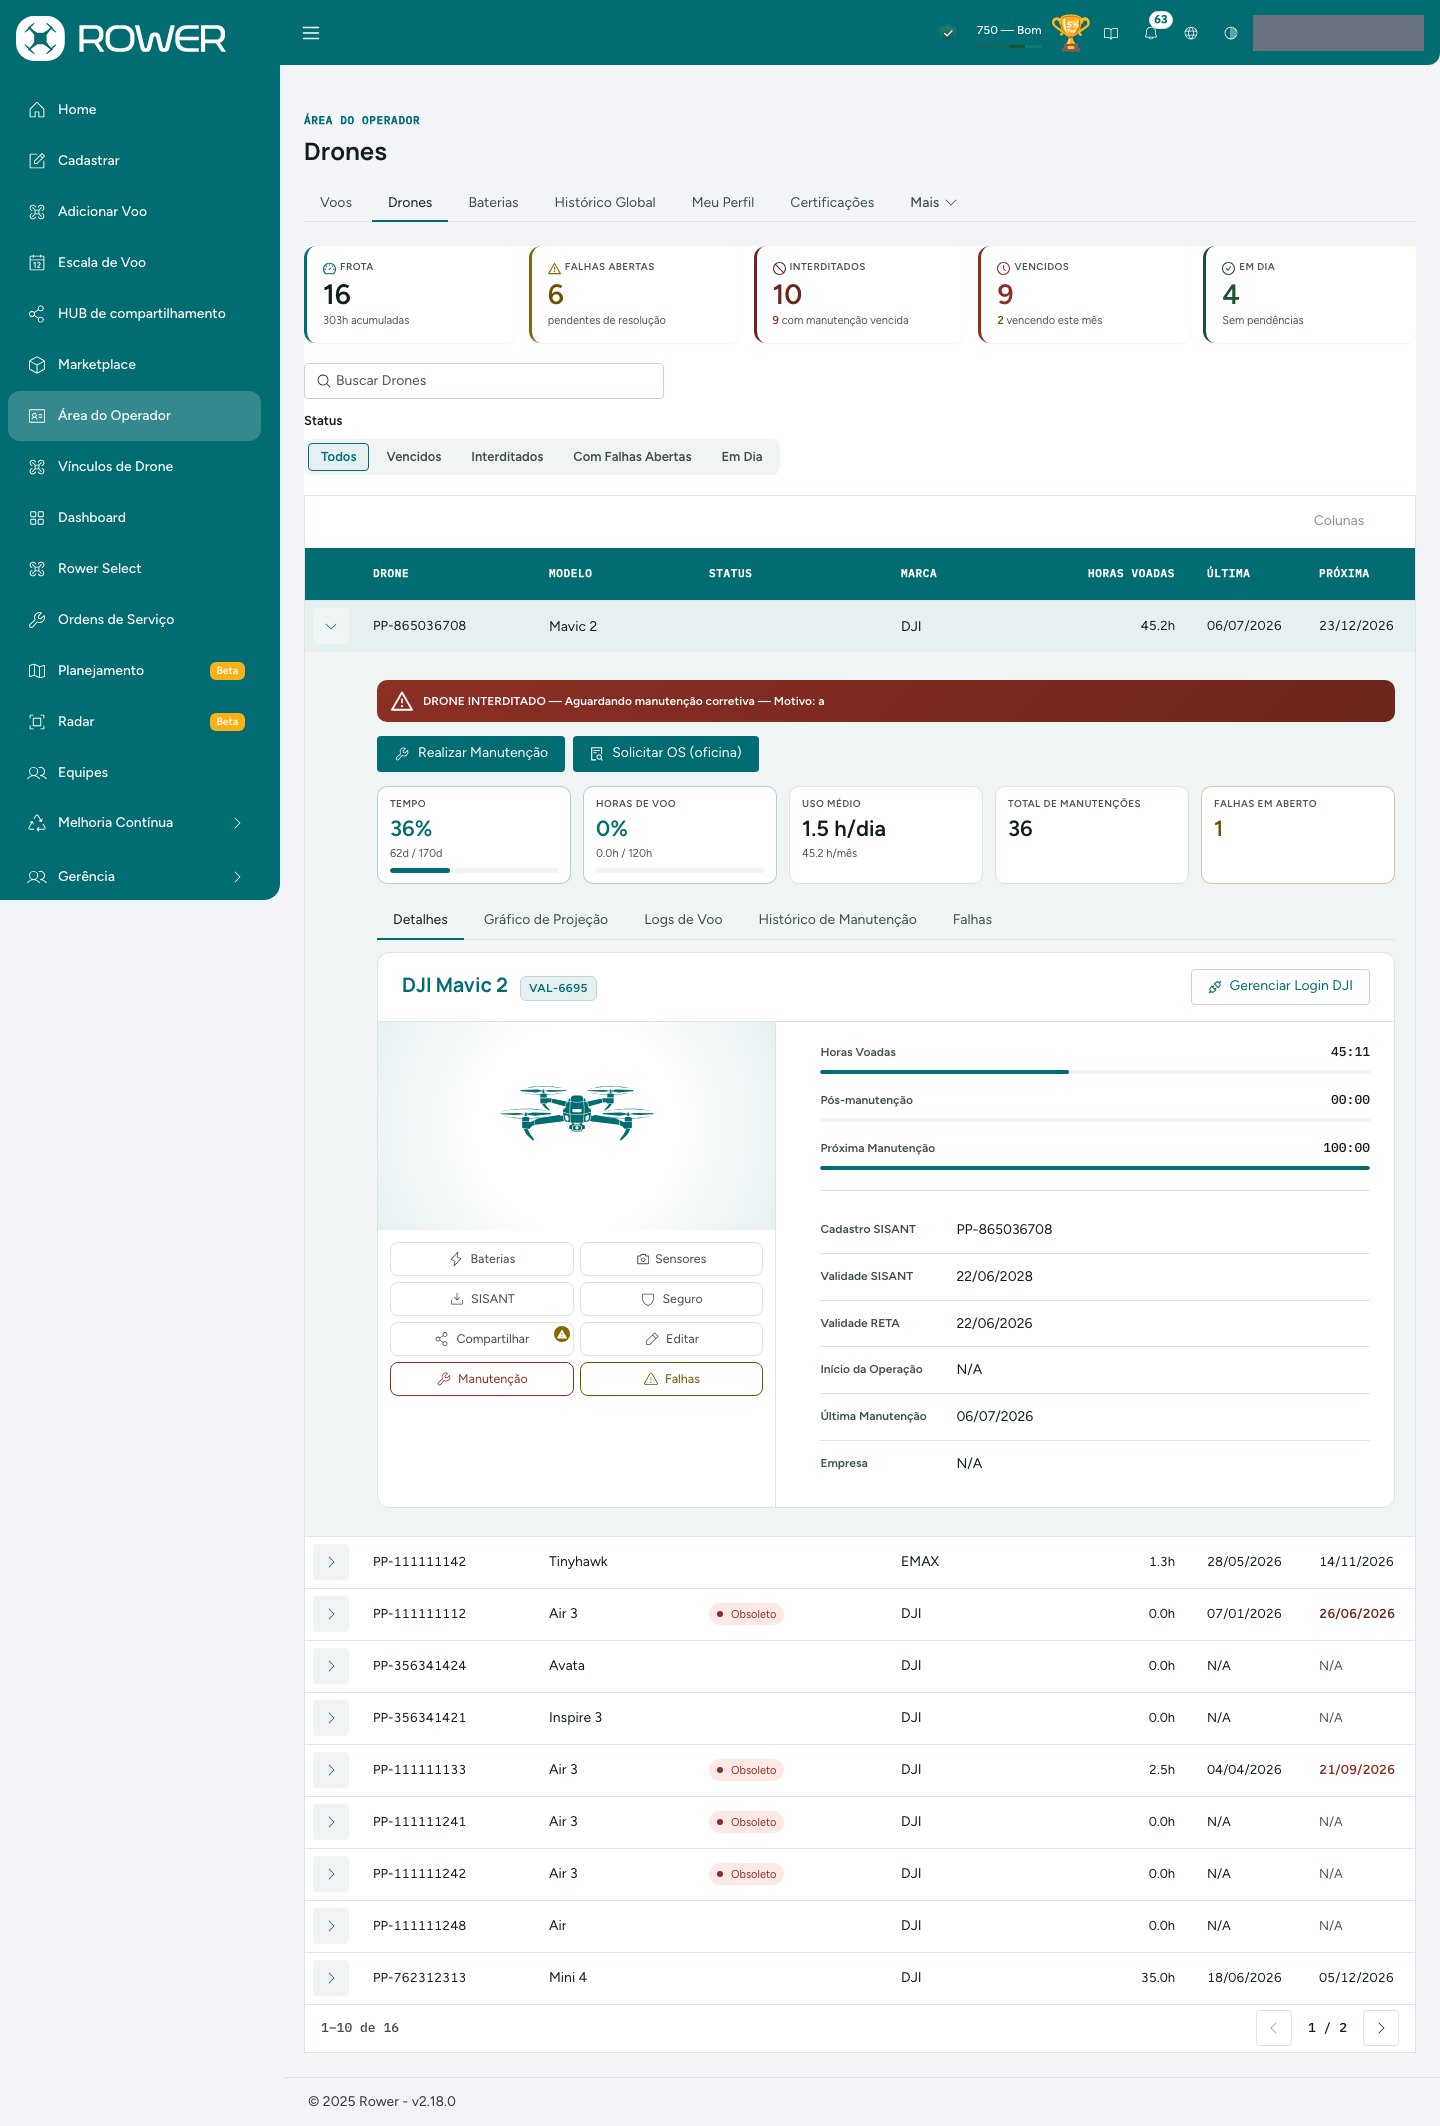Expand the PP-356341421 Inspire 3 row
1440x2126 pixels.
click(x=331, y=1718)
